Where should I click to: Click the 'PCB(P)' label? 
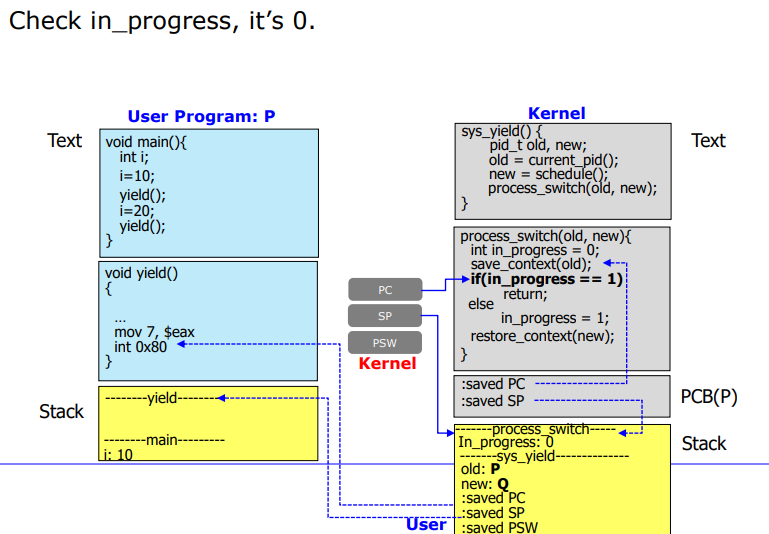(709, 397)
